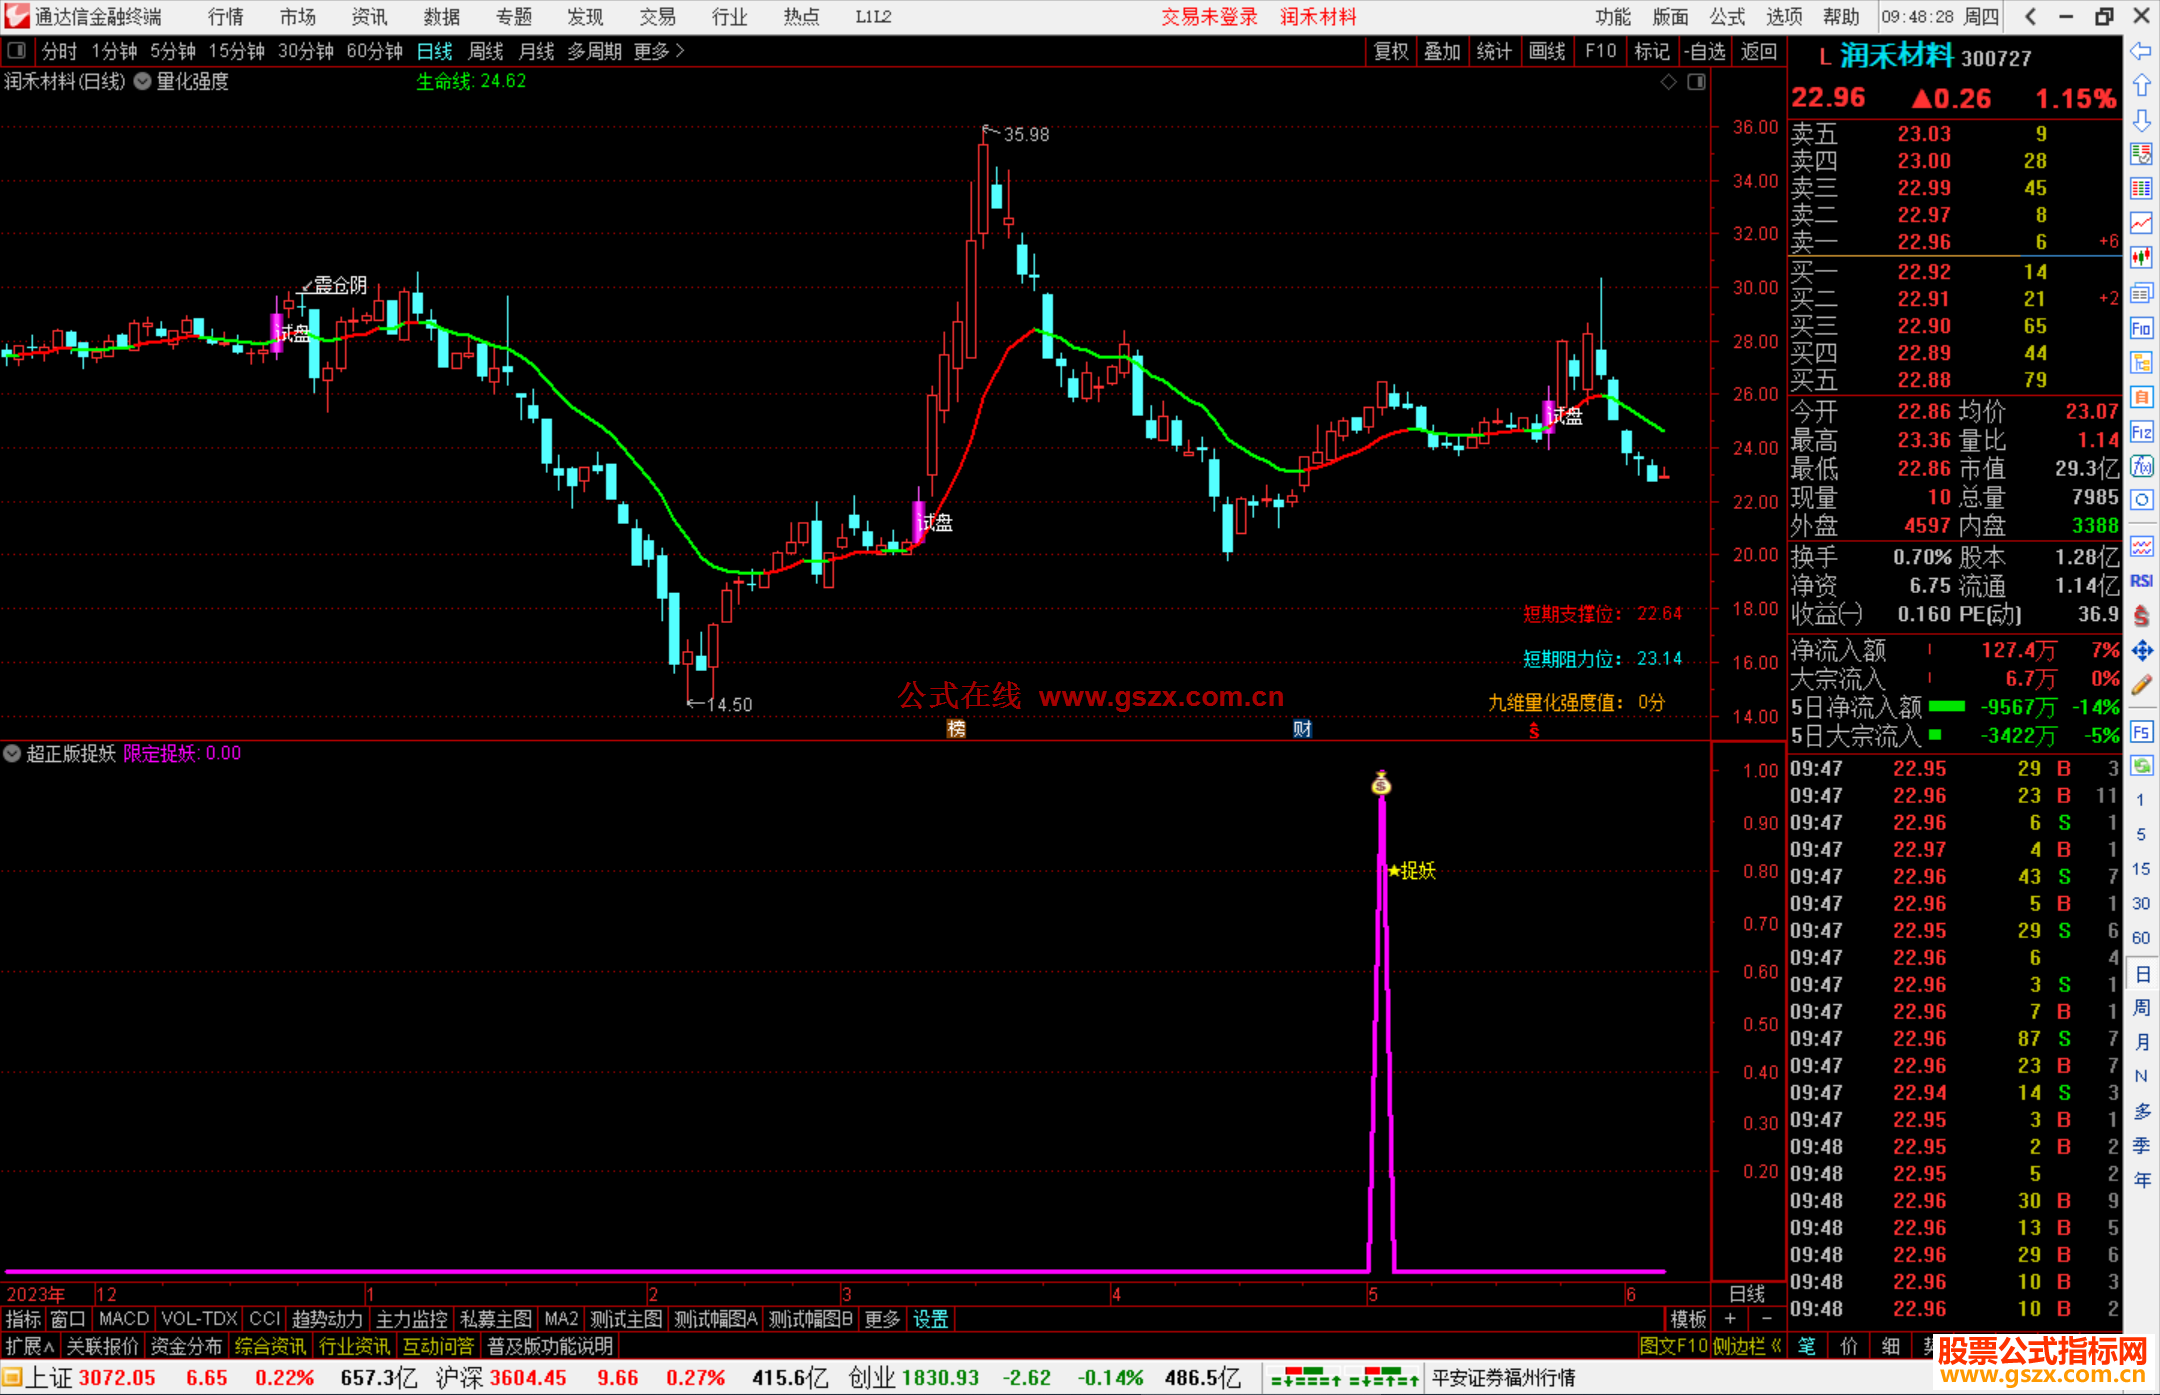2160x1395 pixels.
Task: Collapse the 侧边栏 sidebar chevron
Action: point(1776,1347)
